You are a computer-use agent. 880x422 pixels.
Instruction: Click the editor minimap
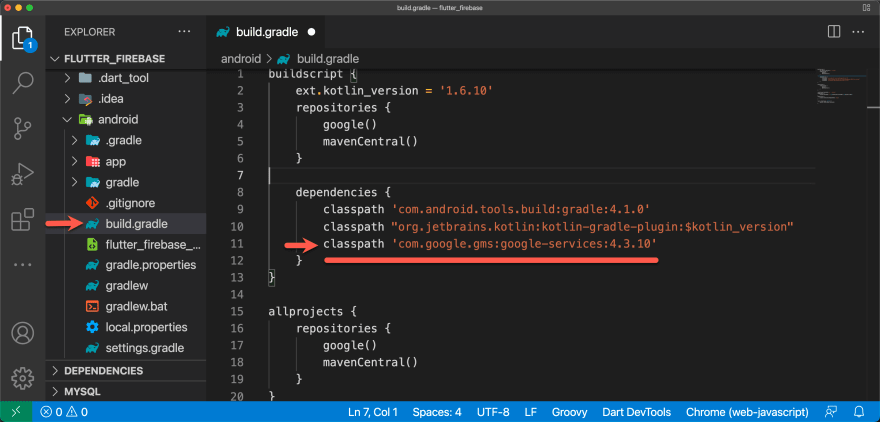click(x=840, y=87)
